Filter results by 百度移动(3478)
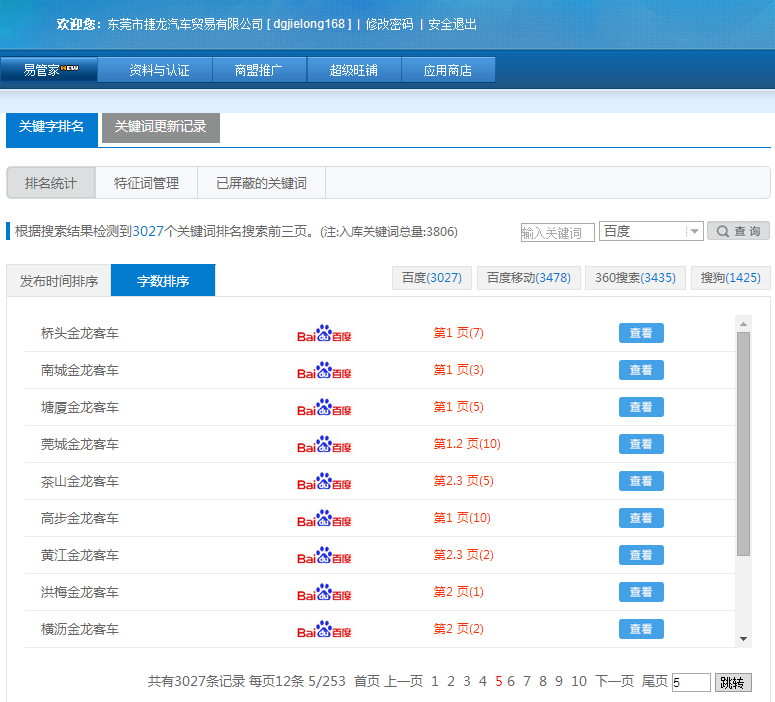 click(x=528, y=278)
